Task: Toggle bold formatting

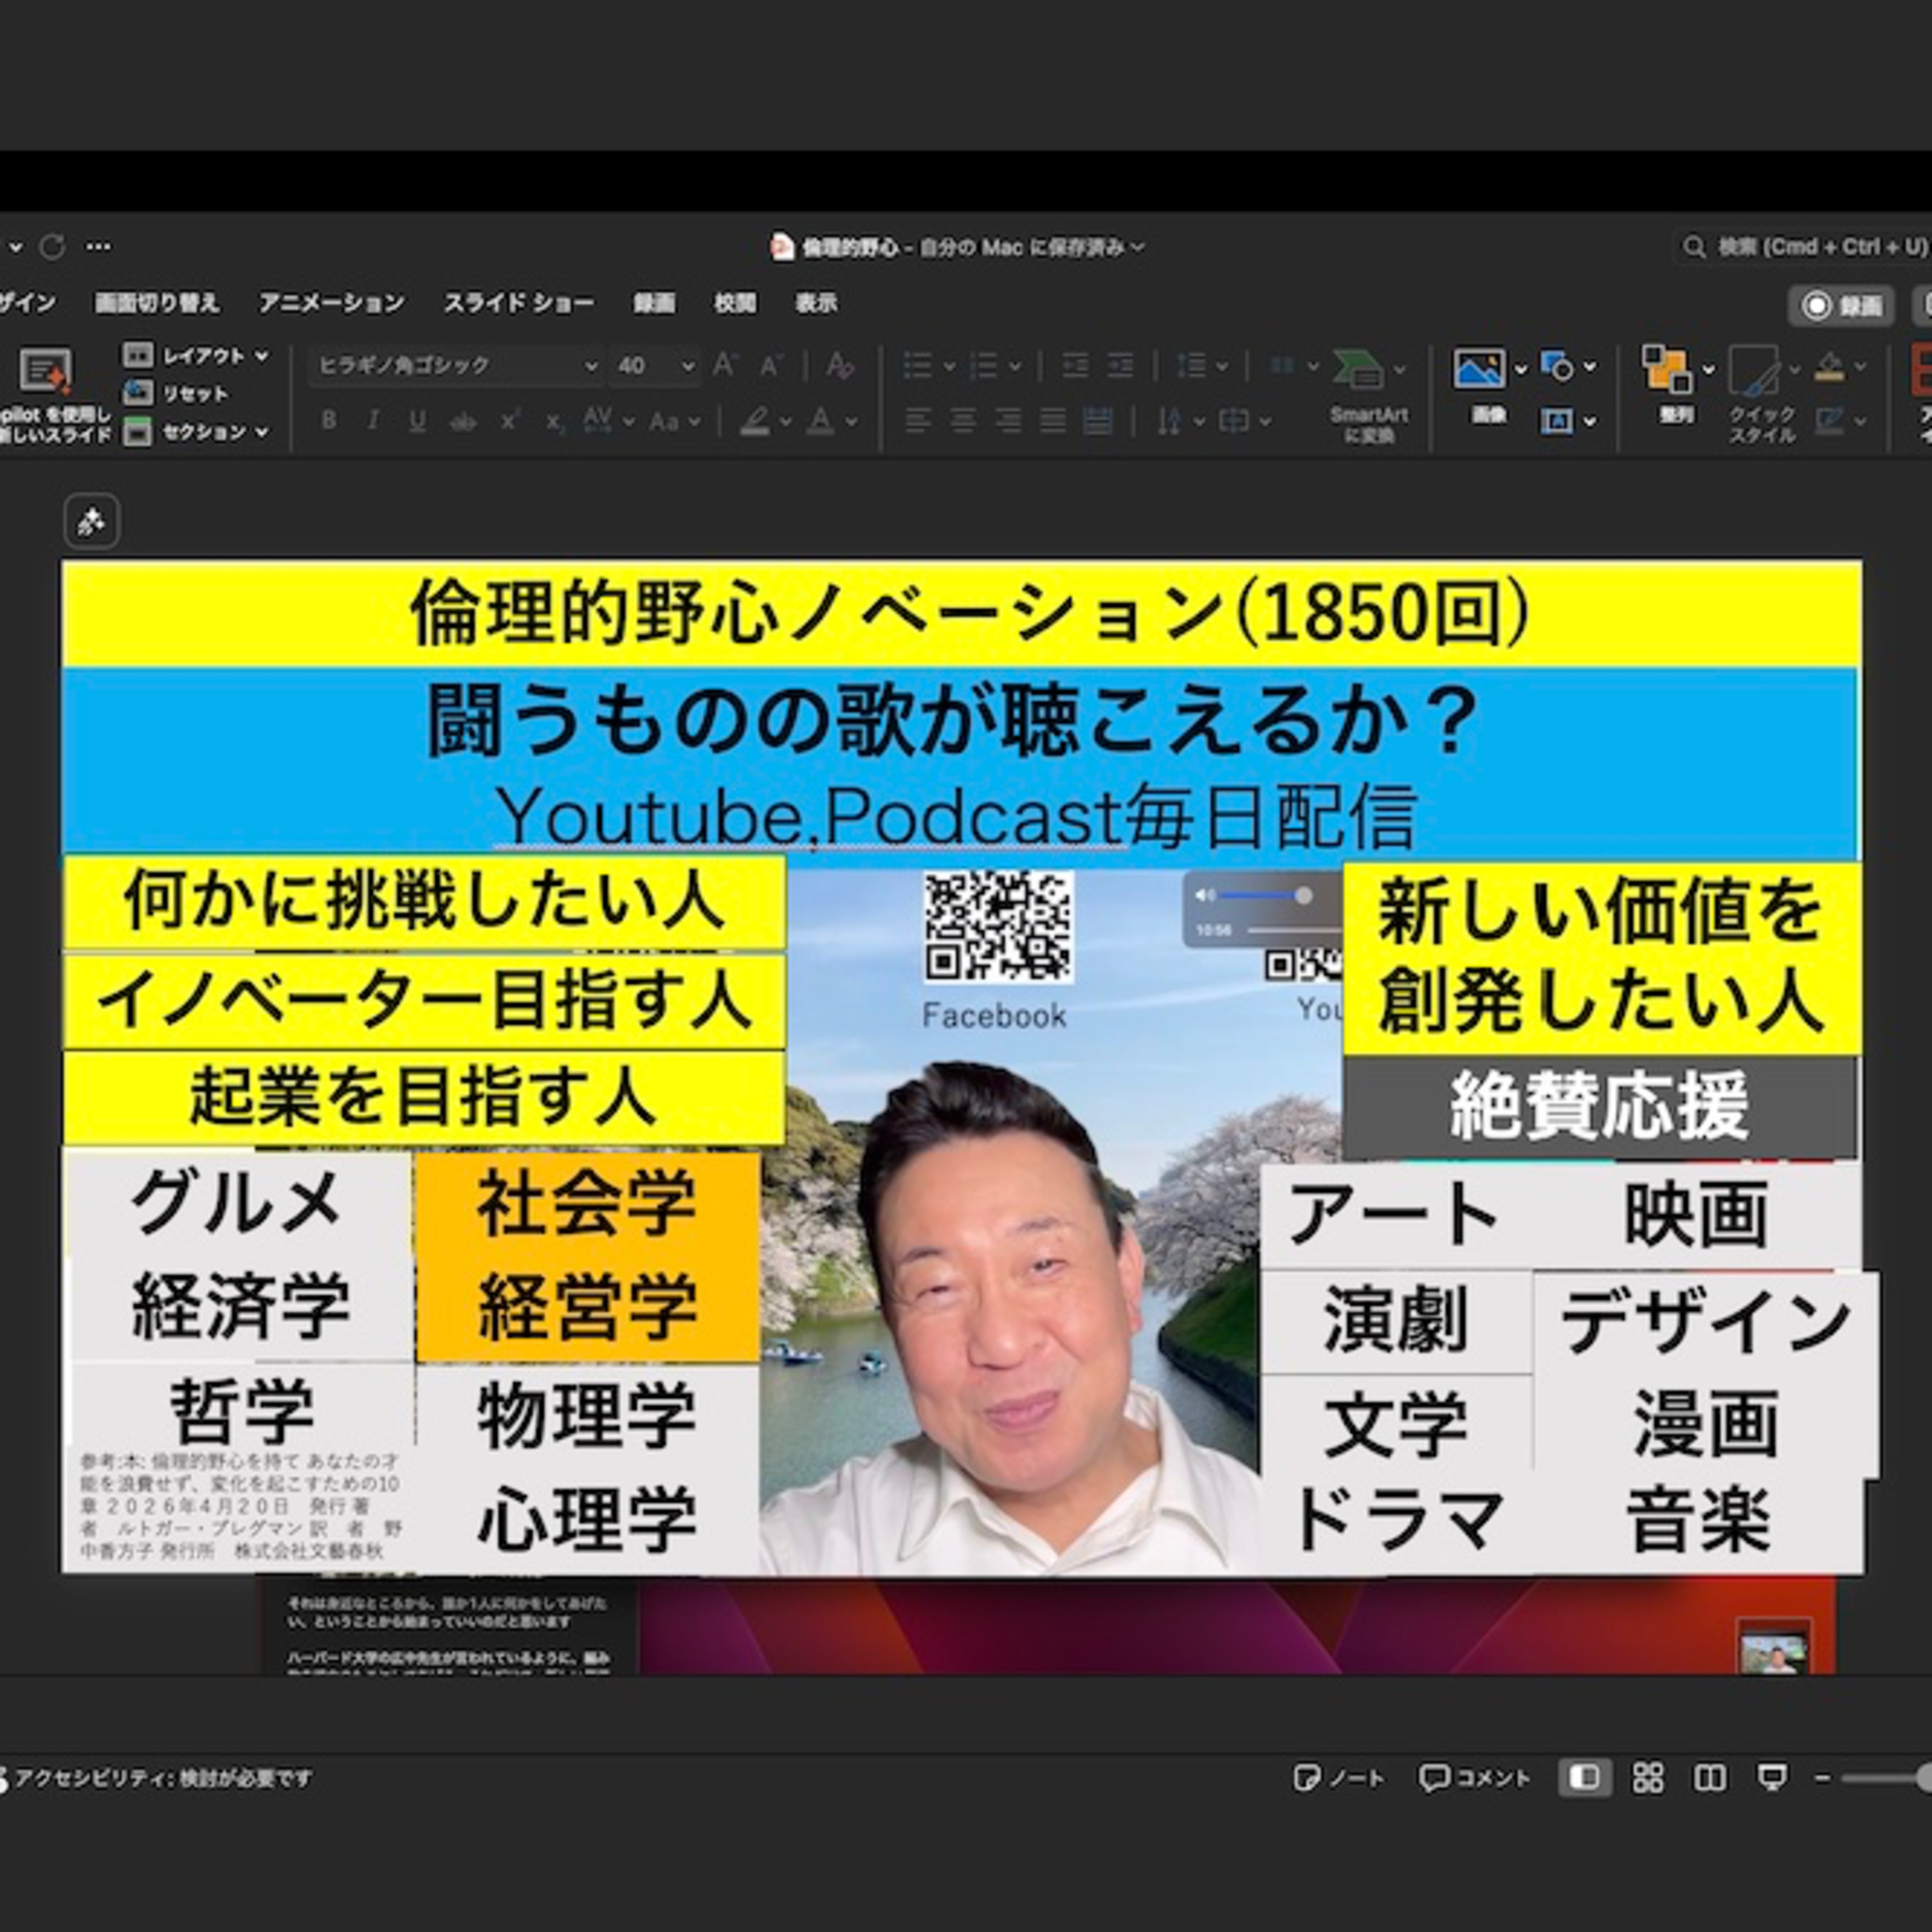Action: click(x=328, y=421)
